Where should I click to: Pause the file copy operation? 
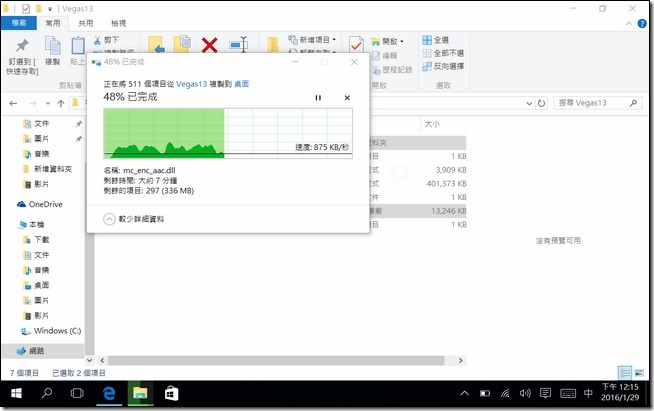318,98
